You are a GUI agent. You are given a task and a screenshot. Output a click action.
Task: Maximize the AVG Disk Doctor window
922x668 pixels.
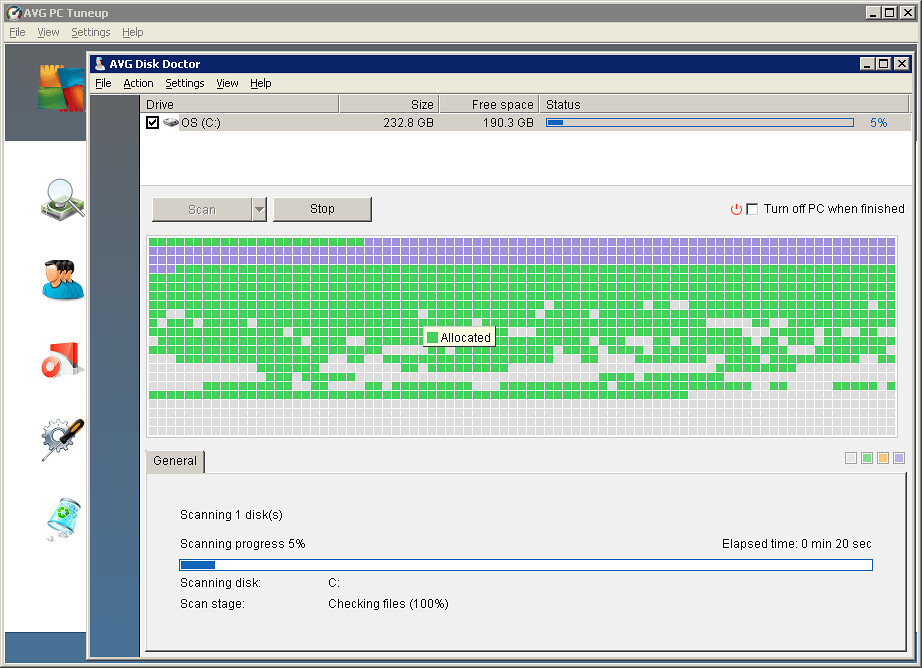pos(884,64)
